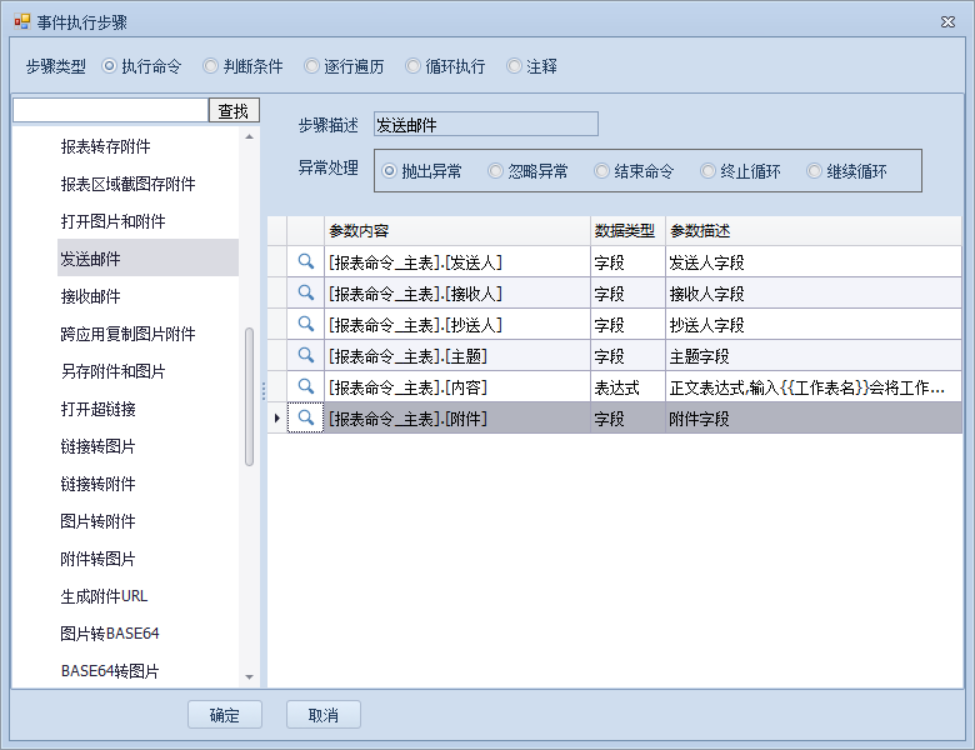
Task: Select the 逐行遍历 step type
Action: (312, 67)
